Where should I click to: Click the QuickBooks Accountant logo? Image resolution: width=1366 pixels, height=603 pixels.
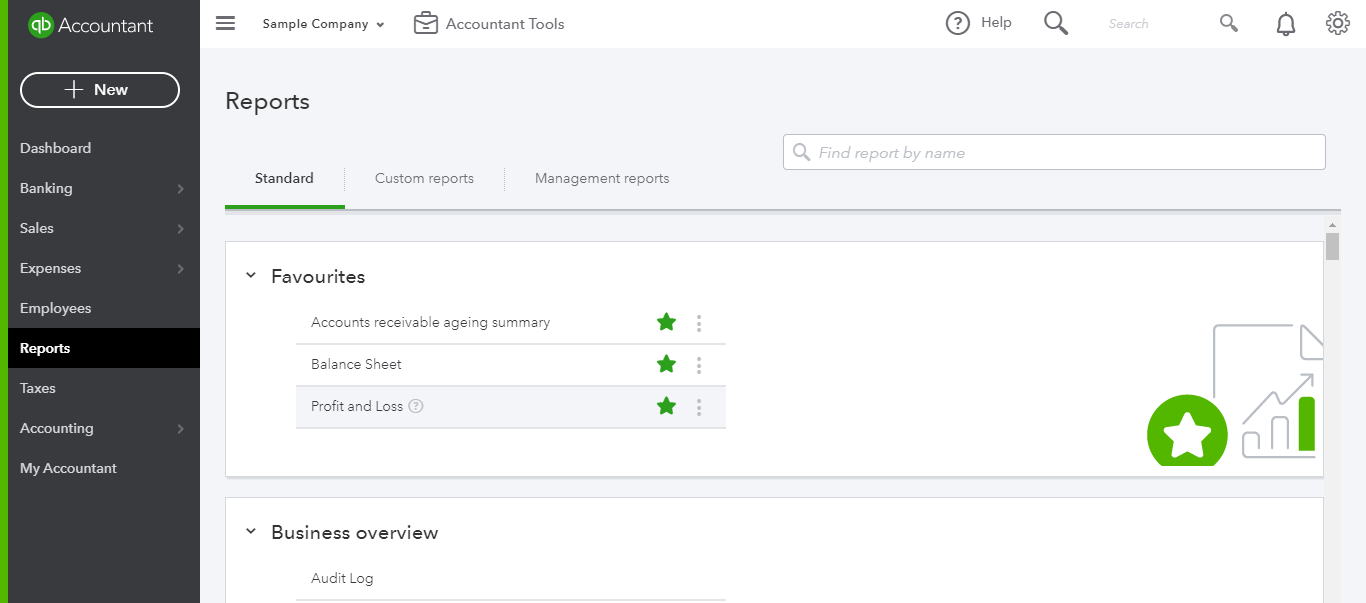pos(91,25)
